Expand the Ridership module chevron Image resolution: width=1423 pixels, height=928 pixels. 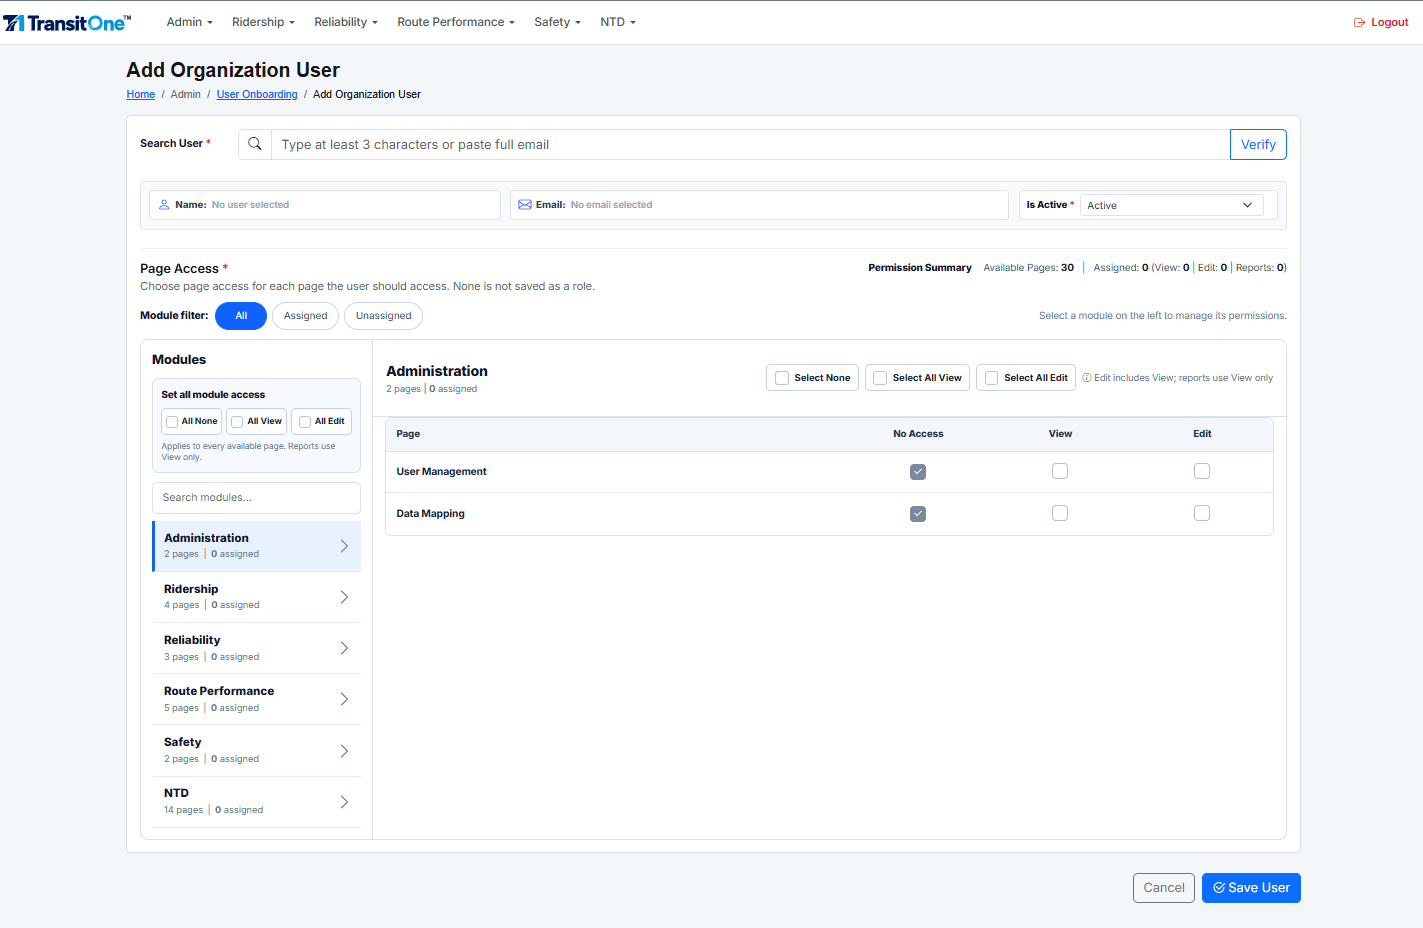pyautogui.click(x=344, y=597)
